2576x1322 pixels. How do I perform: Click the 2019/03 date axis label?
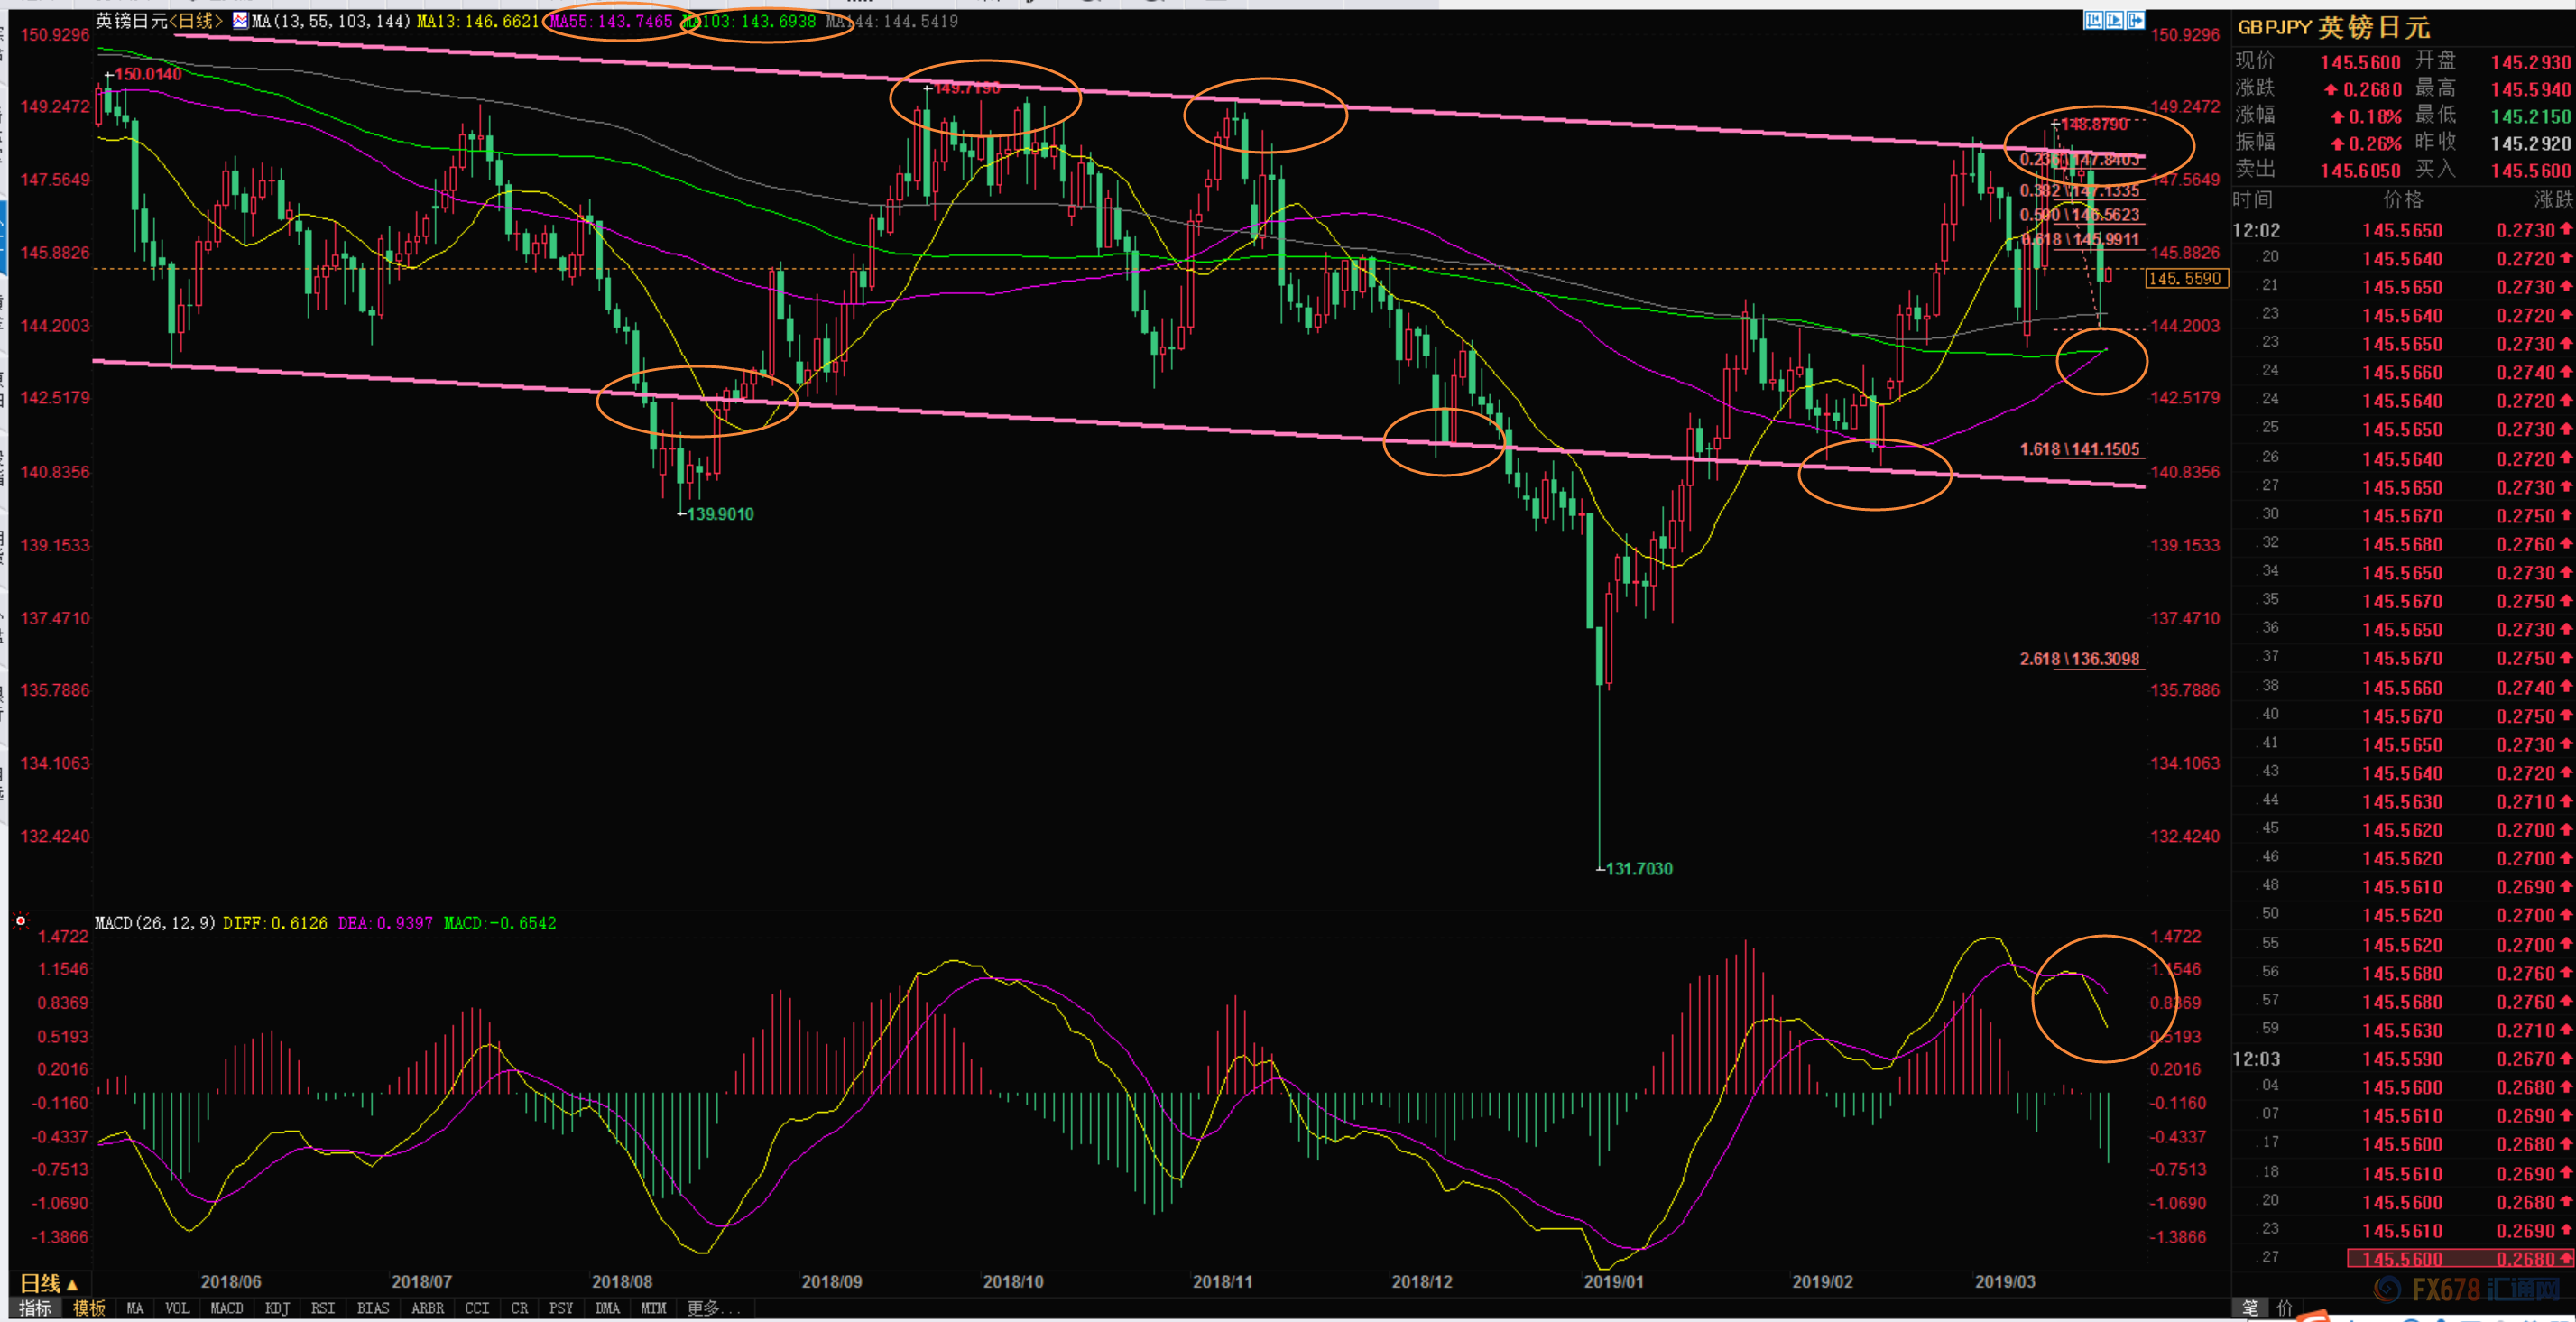point(2004,1281)
